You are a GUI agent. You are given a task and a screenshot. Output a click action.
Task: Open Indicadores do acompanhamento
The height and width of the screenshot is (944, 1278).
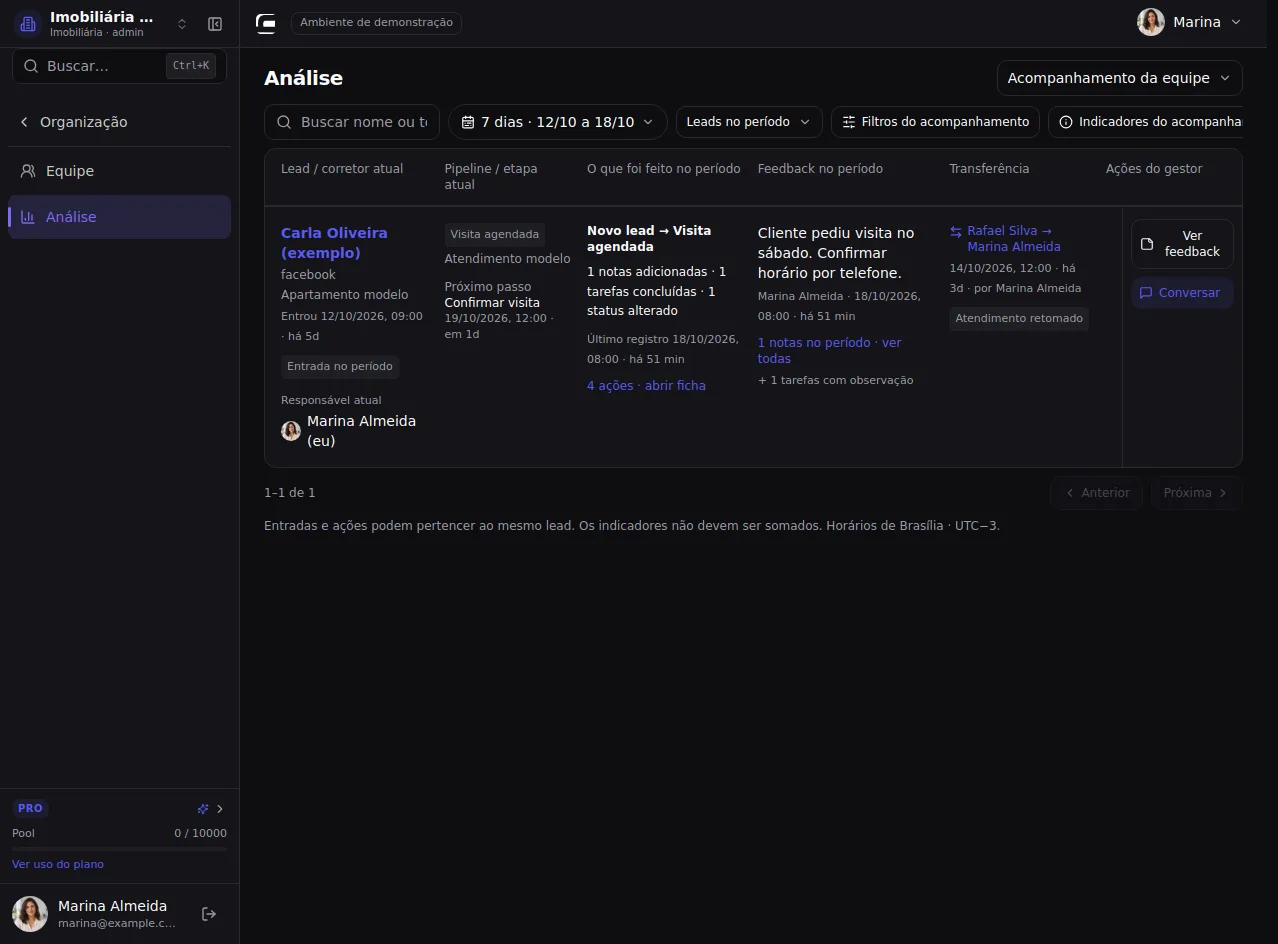(x=1145, y=122)
